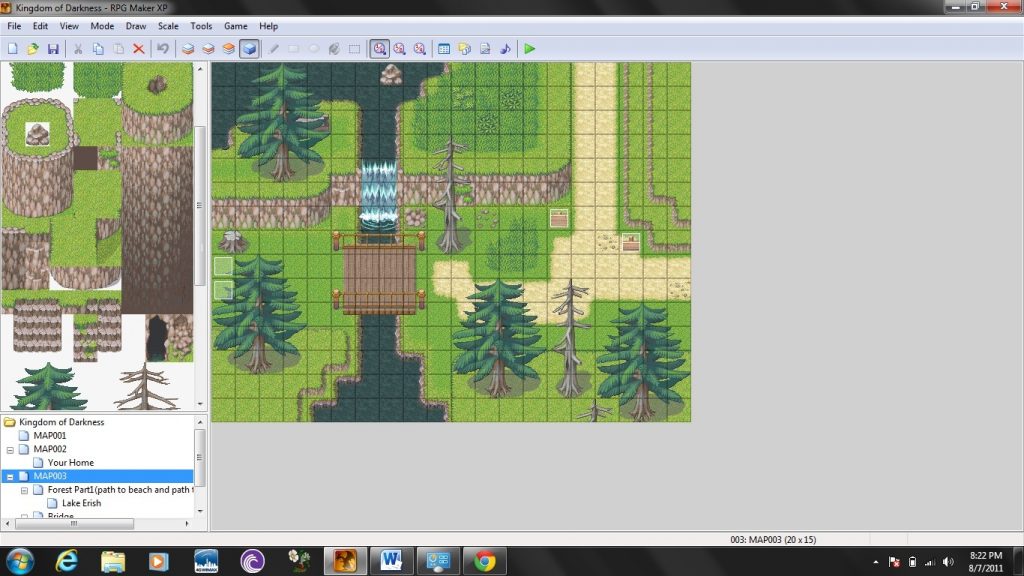
Task: Create a new project with the New icon
Action: (12, 49)
